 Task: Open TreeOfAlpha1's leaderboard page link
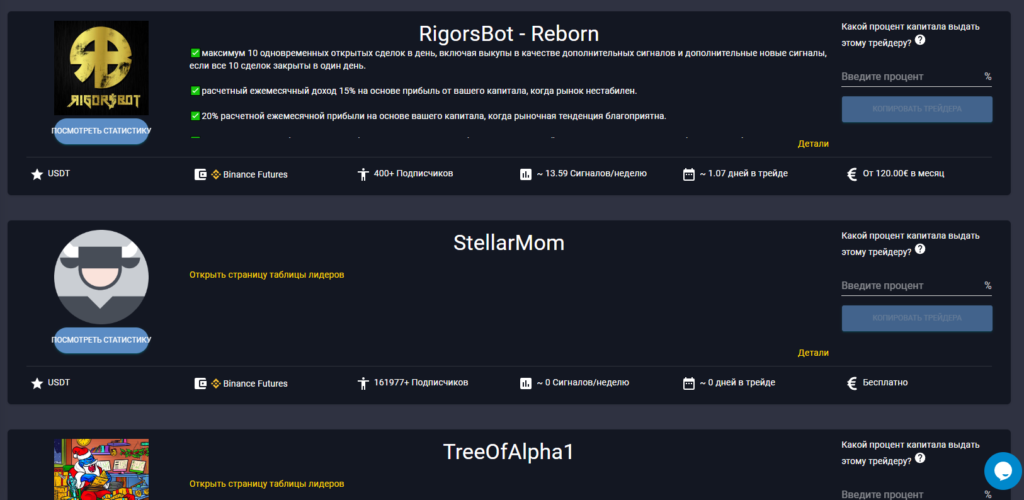[x=267, y=484]
